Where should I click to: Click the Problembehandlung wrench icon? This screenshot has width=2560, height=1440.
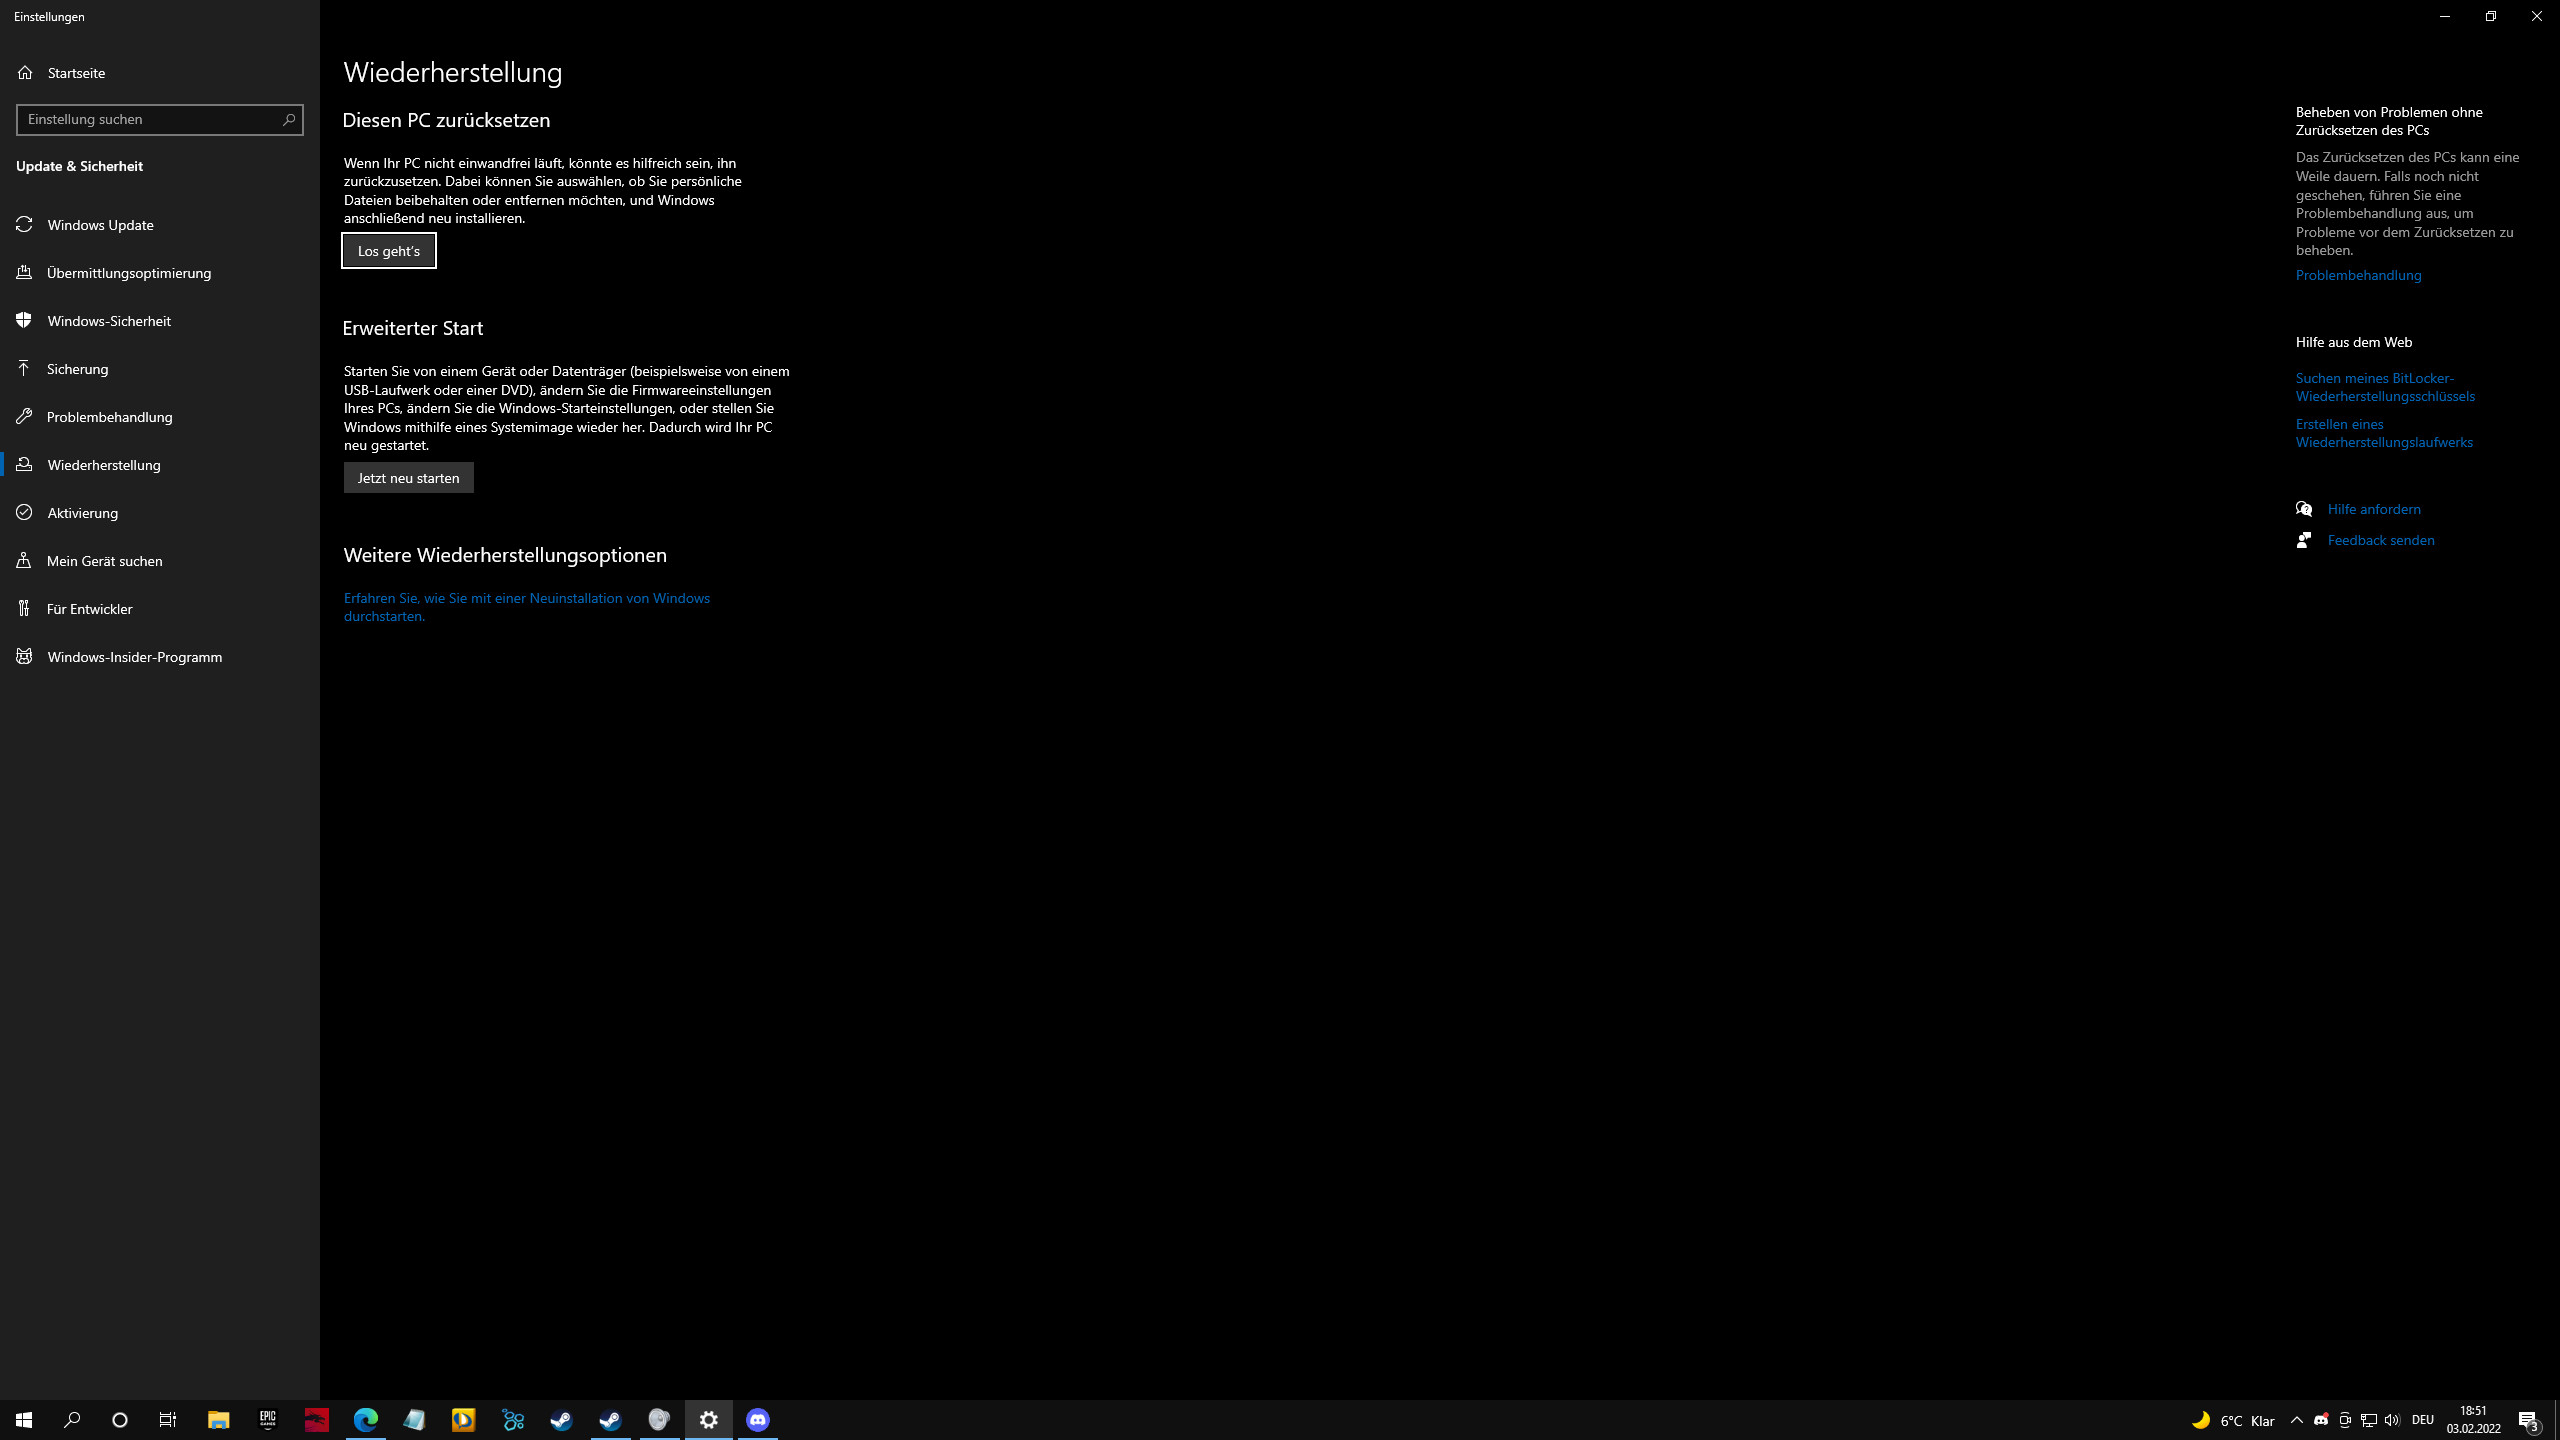[25, 417]
